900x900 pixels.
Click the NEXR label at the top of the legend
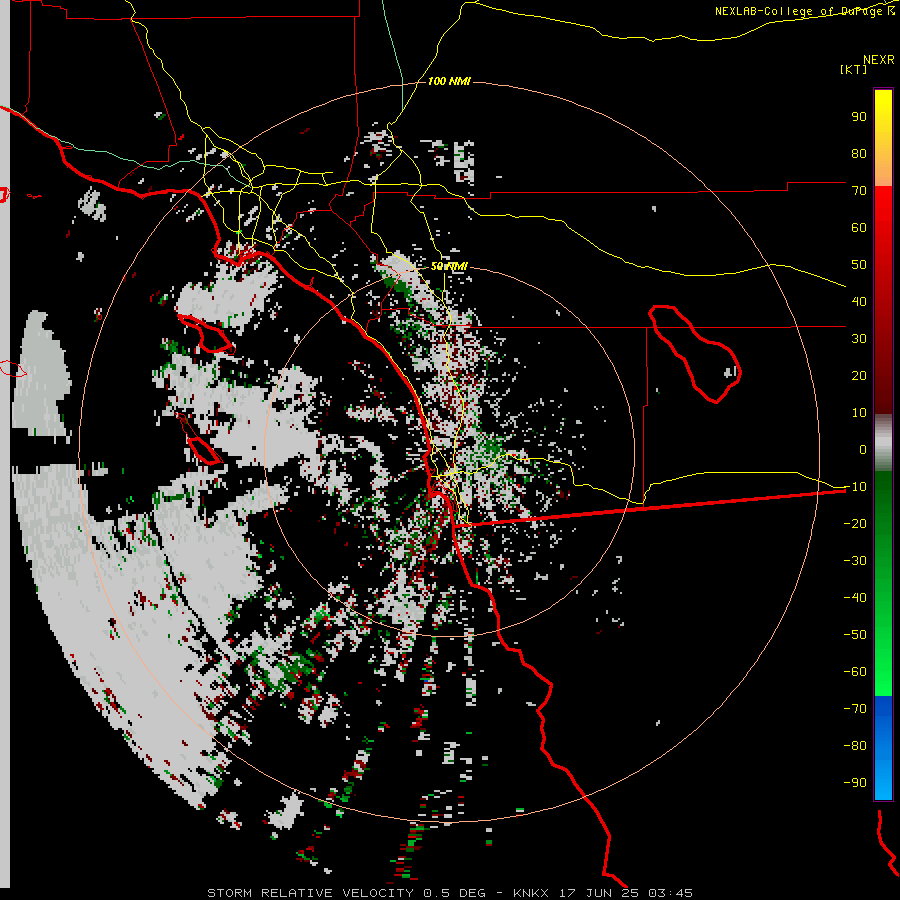878,60
